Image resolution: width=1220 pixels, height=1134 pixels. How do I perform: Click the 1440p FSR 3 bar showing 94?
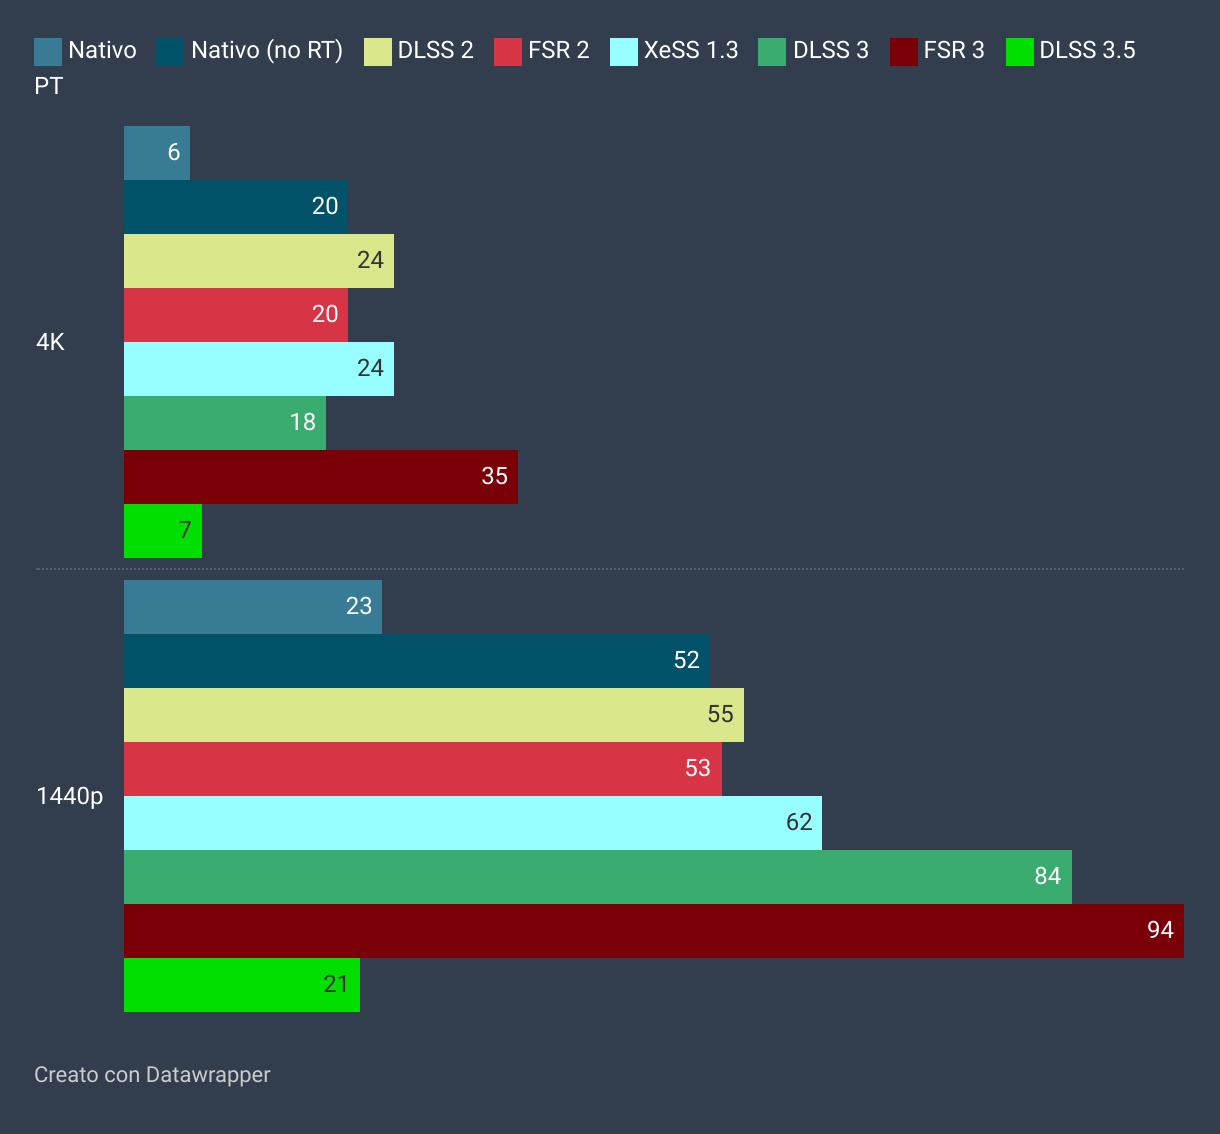pos(654,931)
